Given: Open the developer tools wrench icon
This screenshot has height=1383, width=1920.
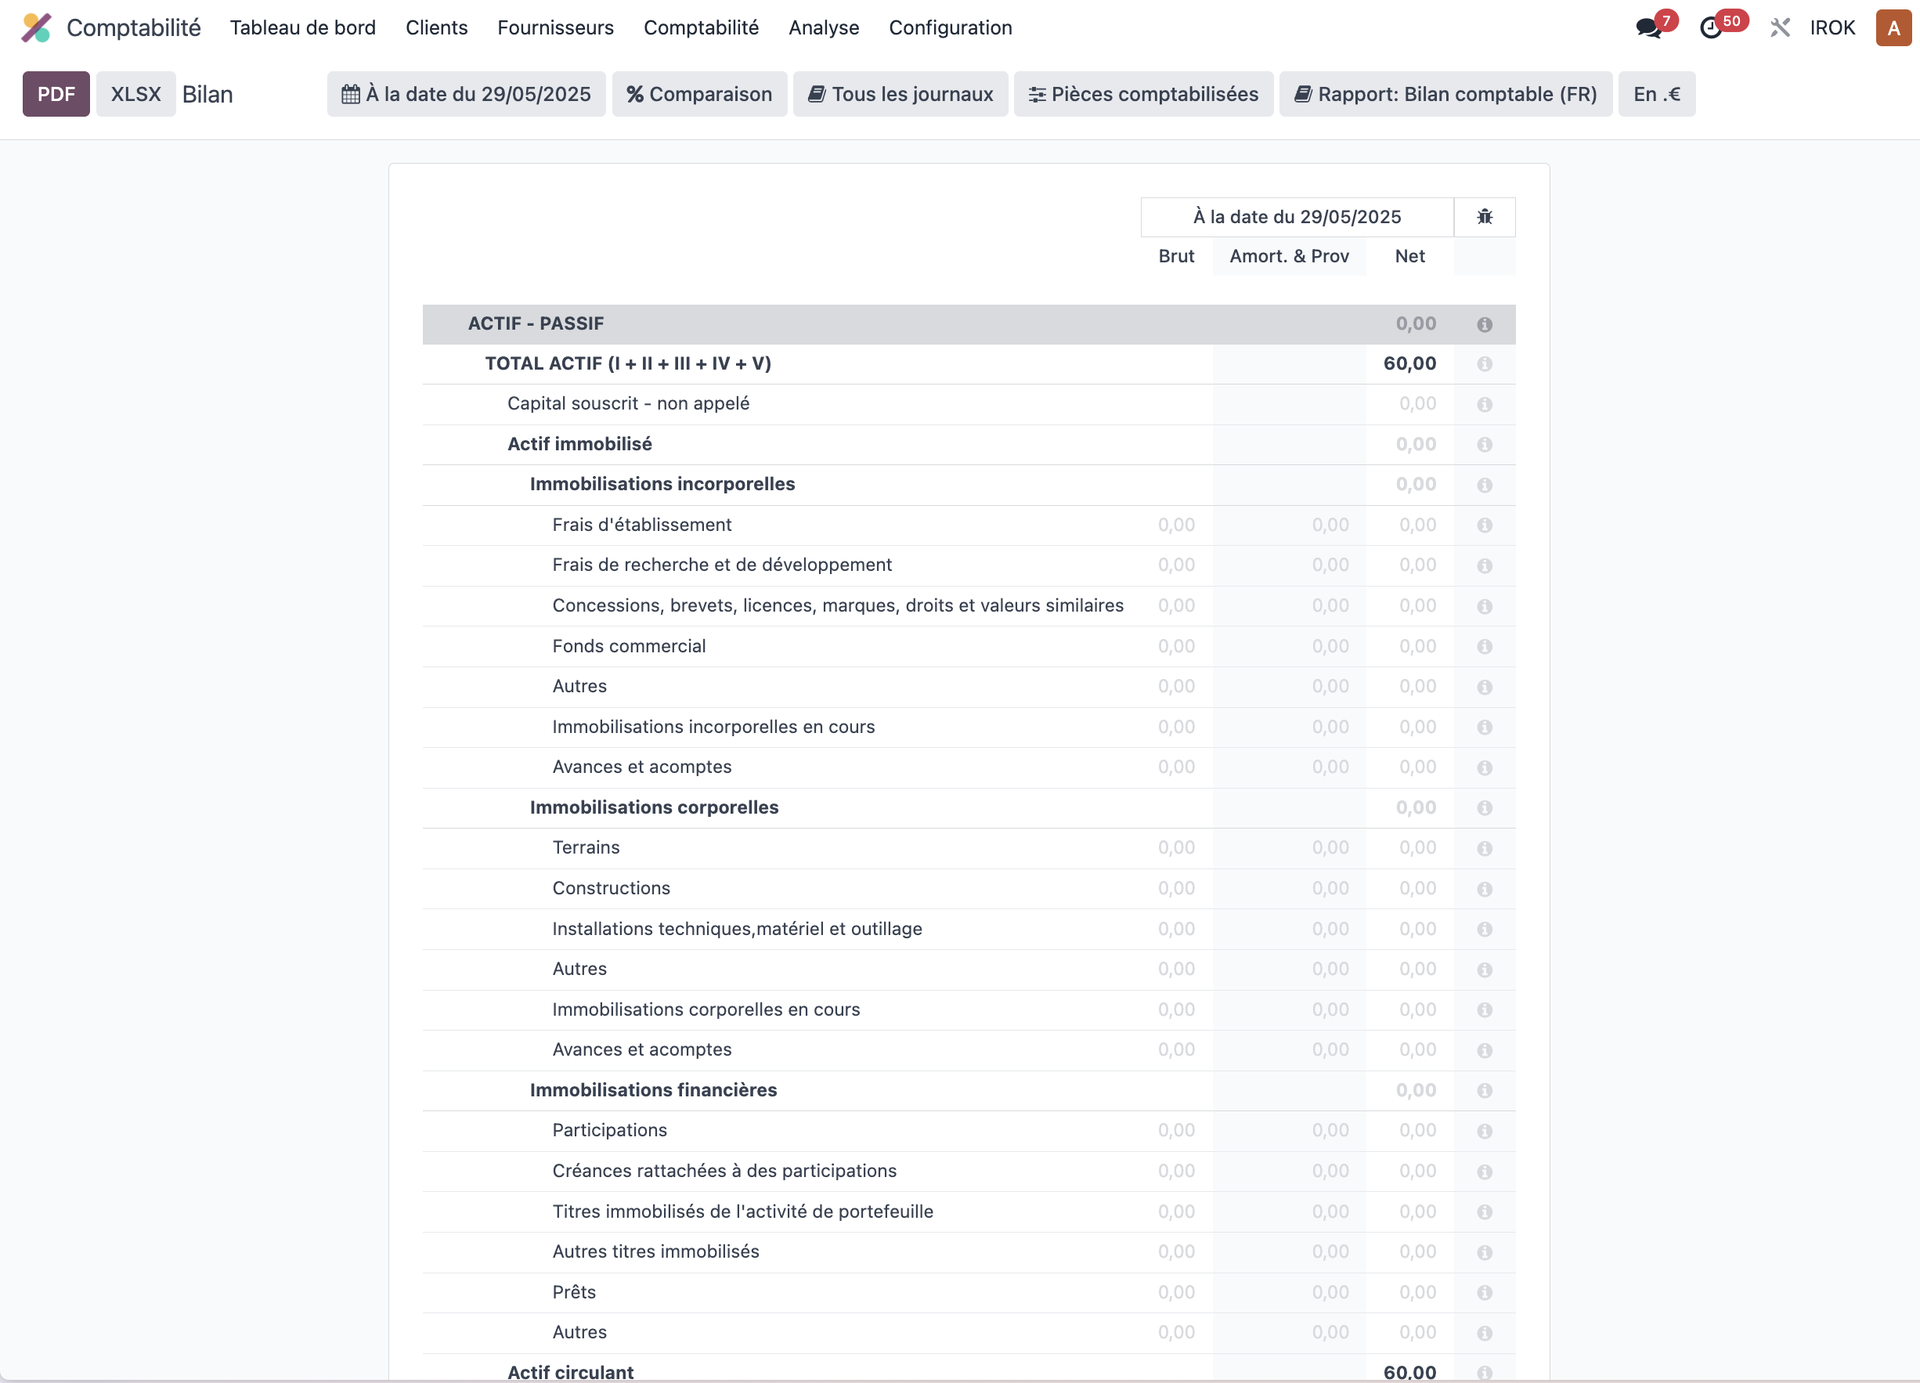Looking at the screenshot, I should pos(1780,28).
